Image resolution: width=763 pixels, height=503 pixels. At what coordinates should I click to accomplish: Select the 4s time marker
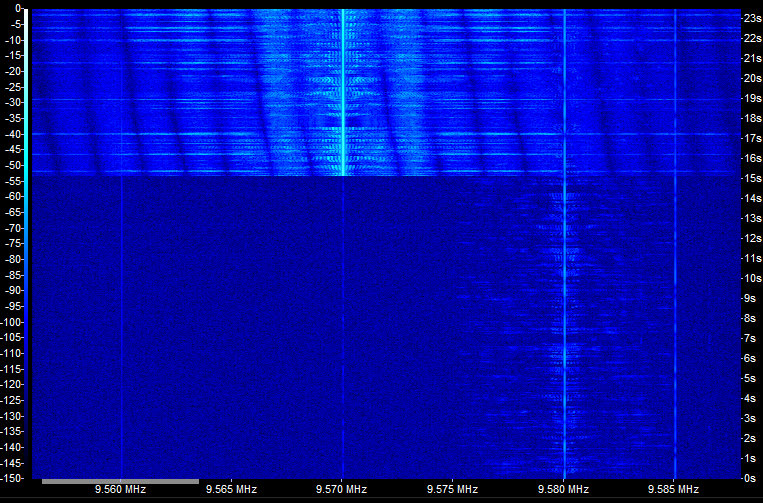(750, 398)
